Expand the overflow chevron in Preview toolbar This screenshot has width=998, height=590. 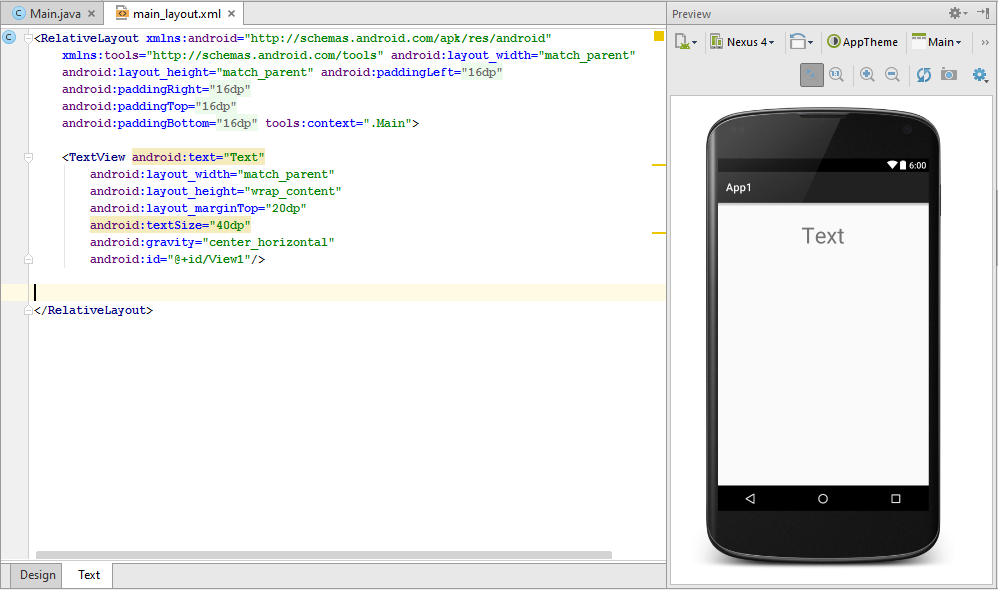pyautogui.click(x=984, y=42)
